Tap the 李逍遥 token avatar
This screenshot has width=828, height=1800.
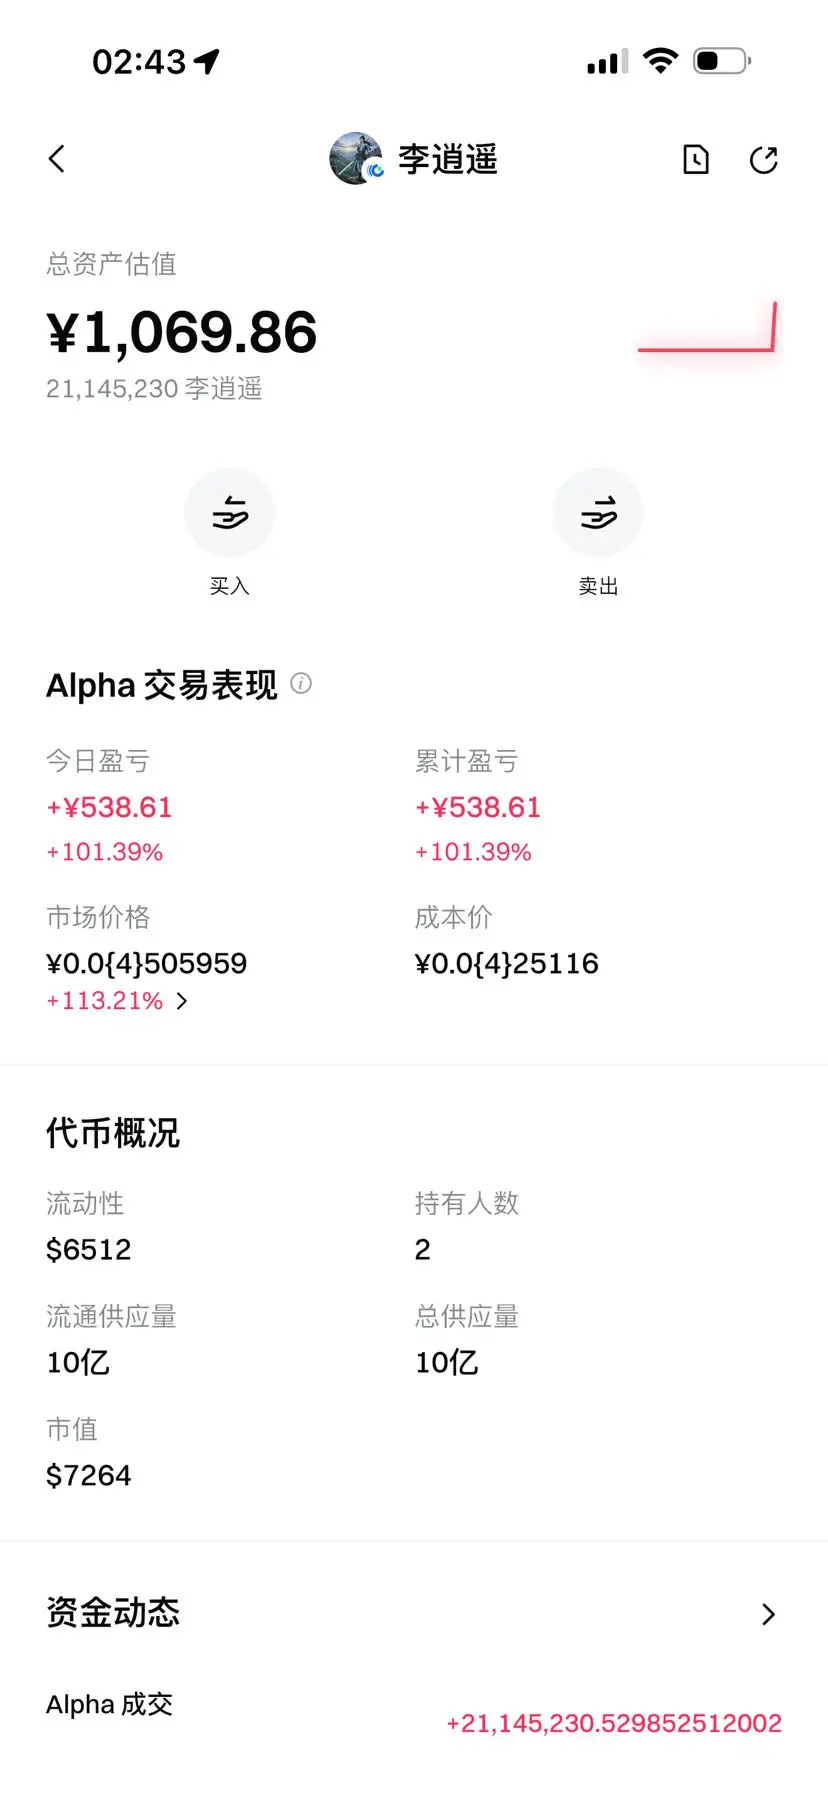point(356,158)
